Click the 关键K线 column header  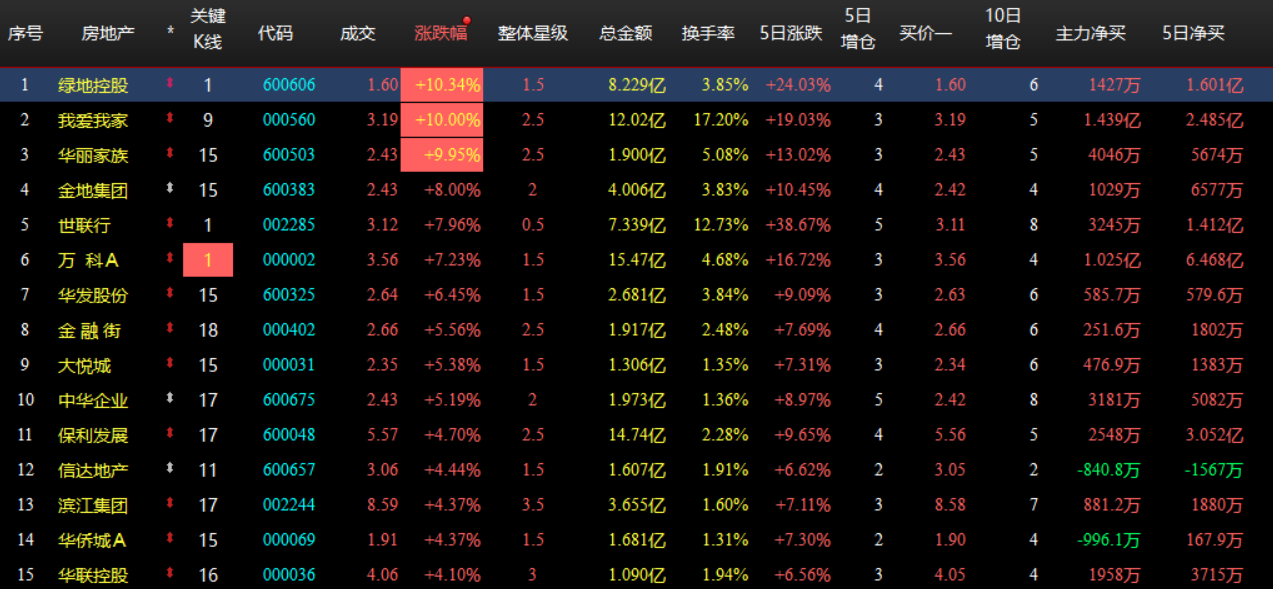(208, 29)
